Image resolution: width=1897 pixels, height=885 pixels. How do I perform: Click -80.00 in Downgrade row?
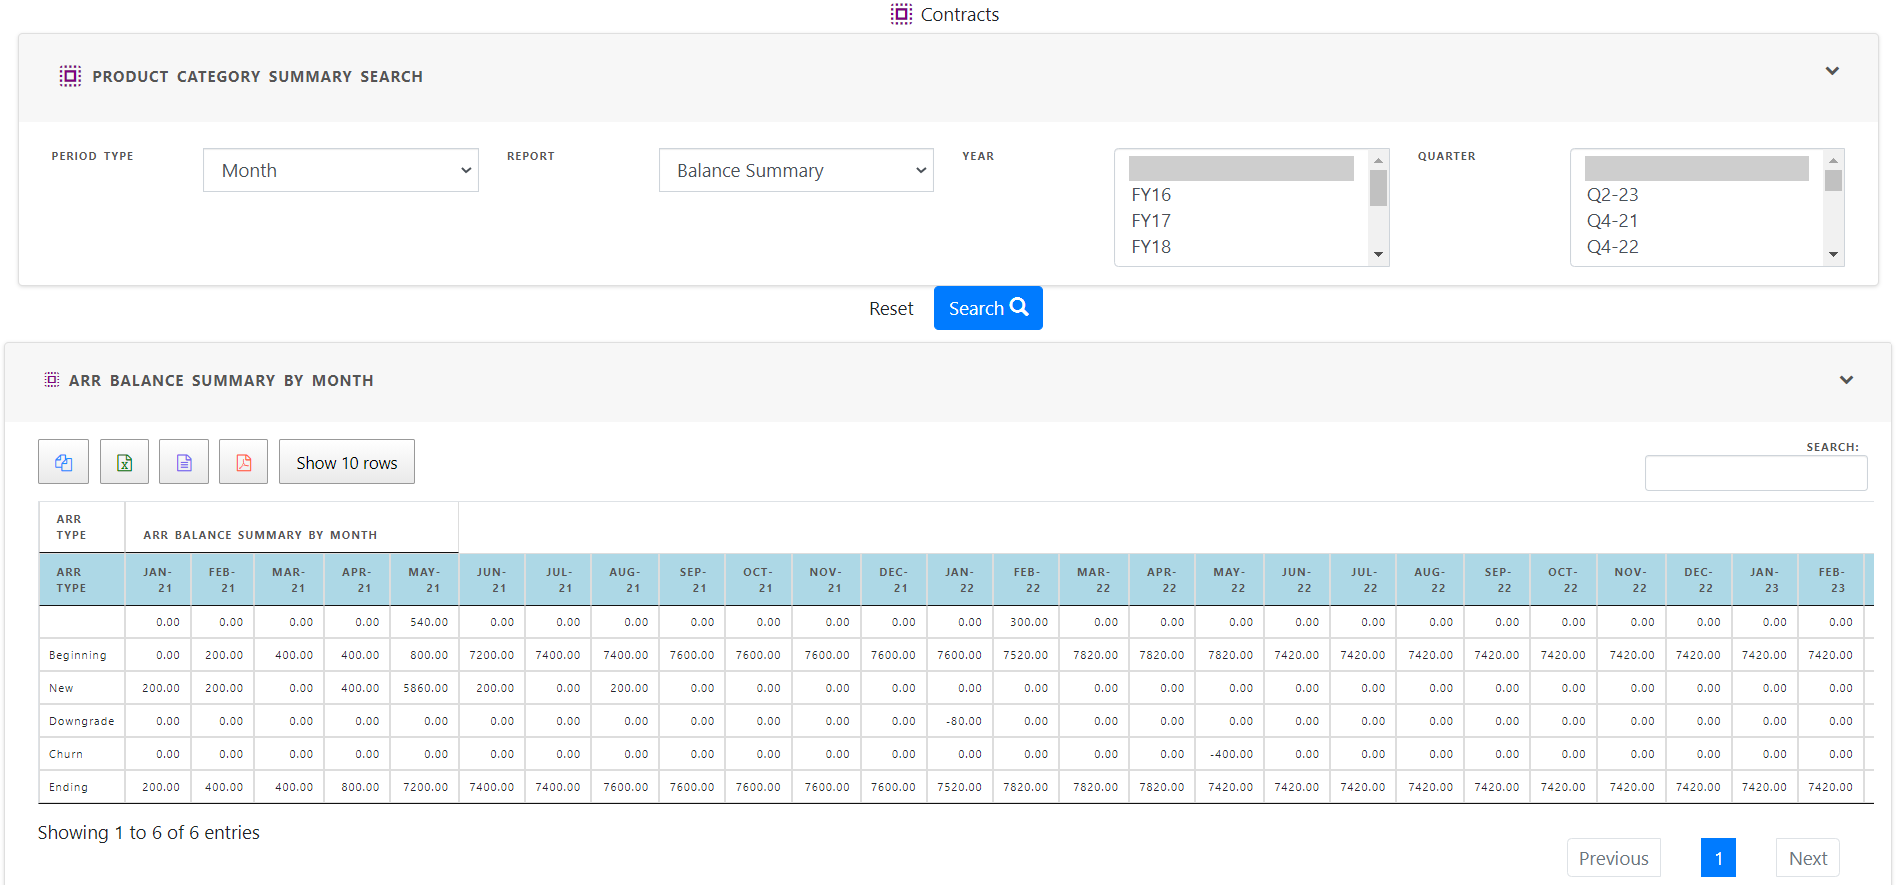(x=963, y=721)
